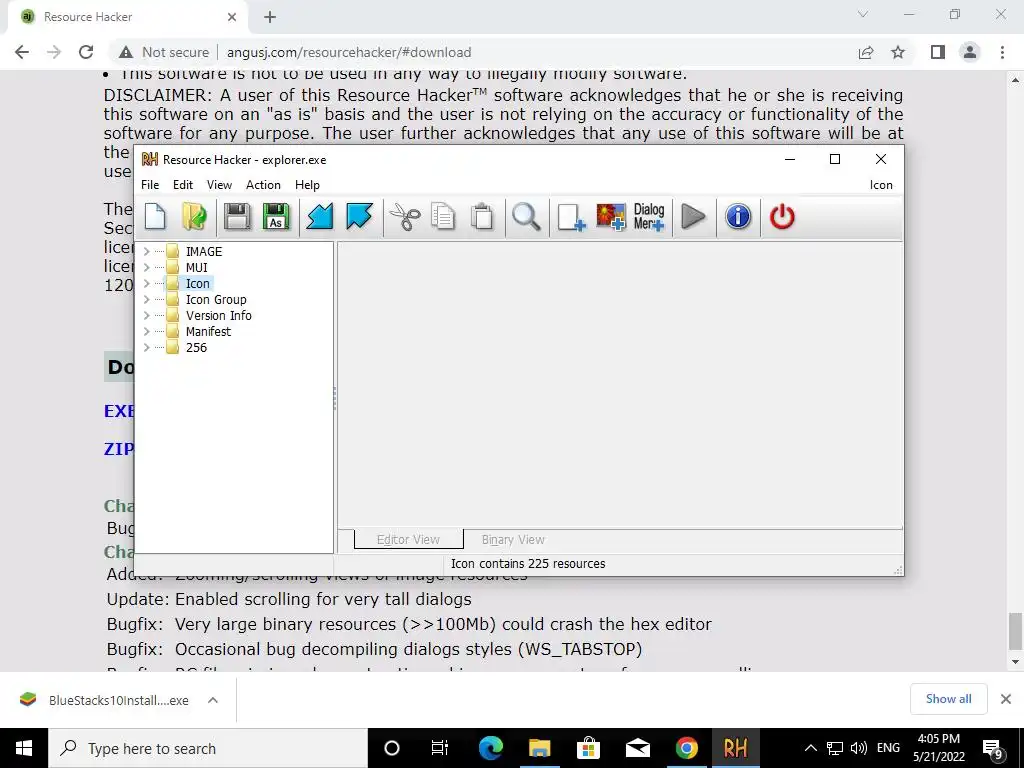Save the file using floppy disk icon

pos(237,217)
